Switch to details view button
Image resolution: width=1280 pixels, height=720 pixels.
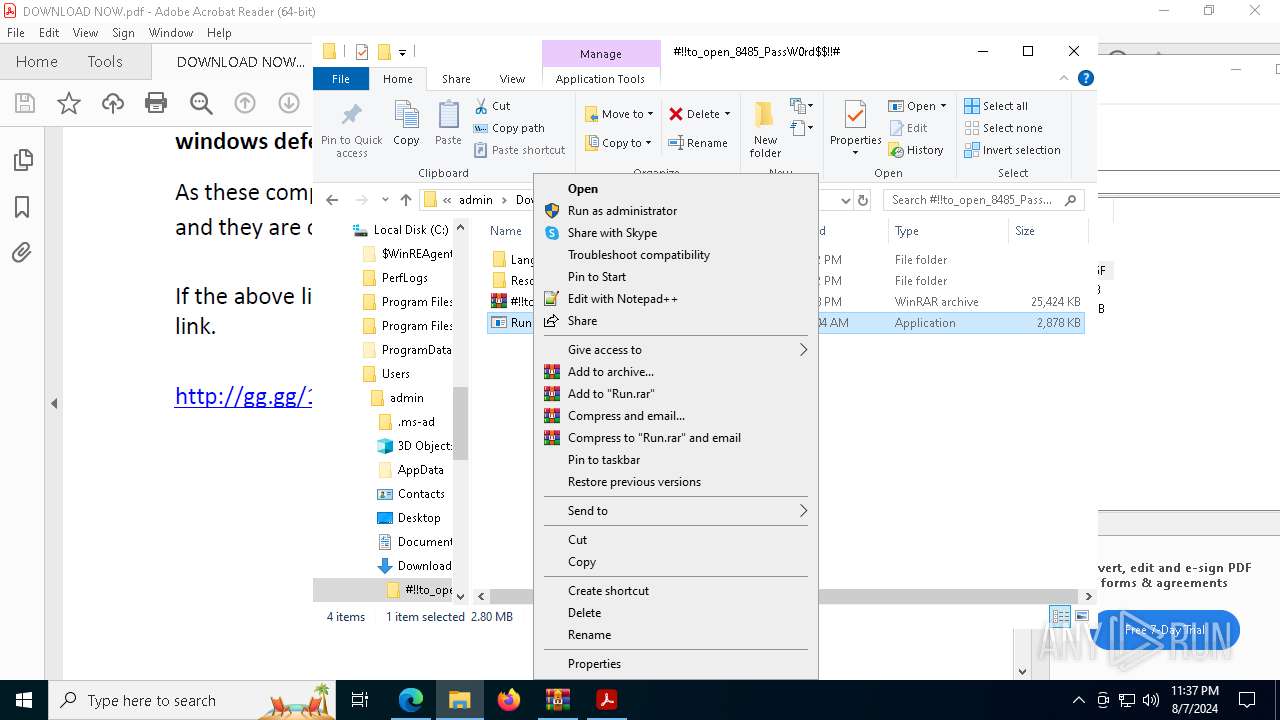(x=1060, y=617)
